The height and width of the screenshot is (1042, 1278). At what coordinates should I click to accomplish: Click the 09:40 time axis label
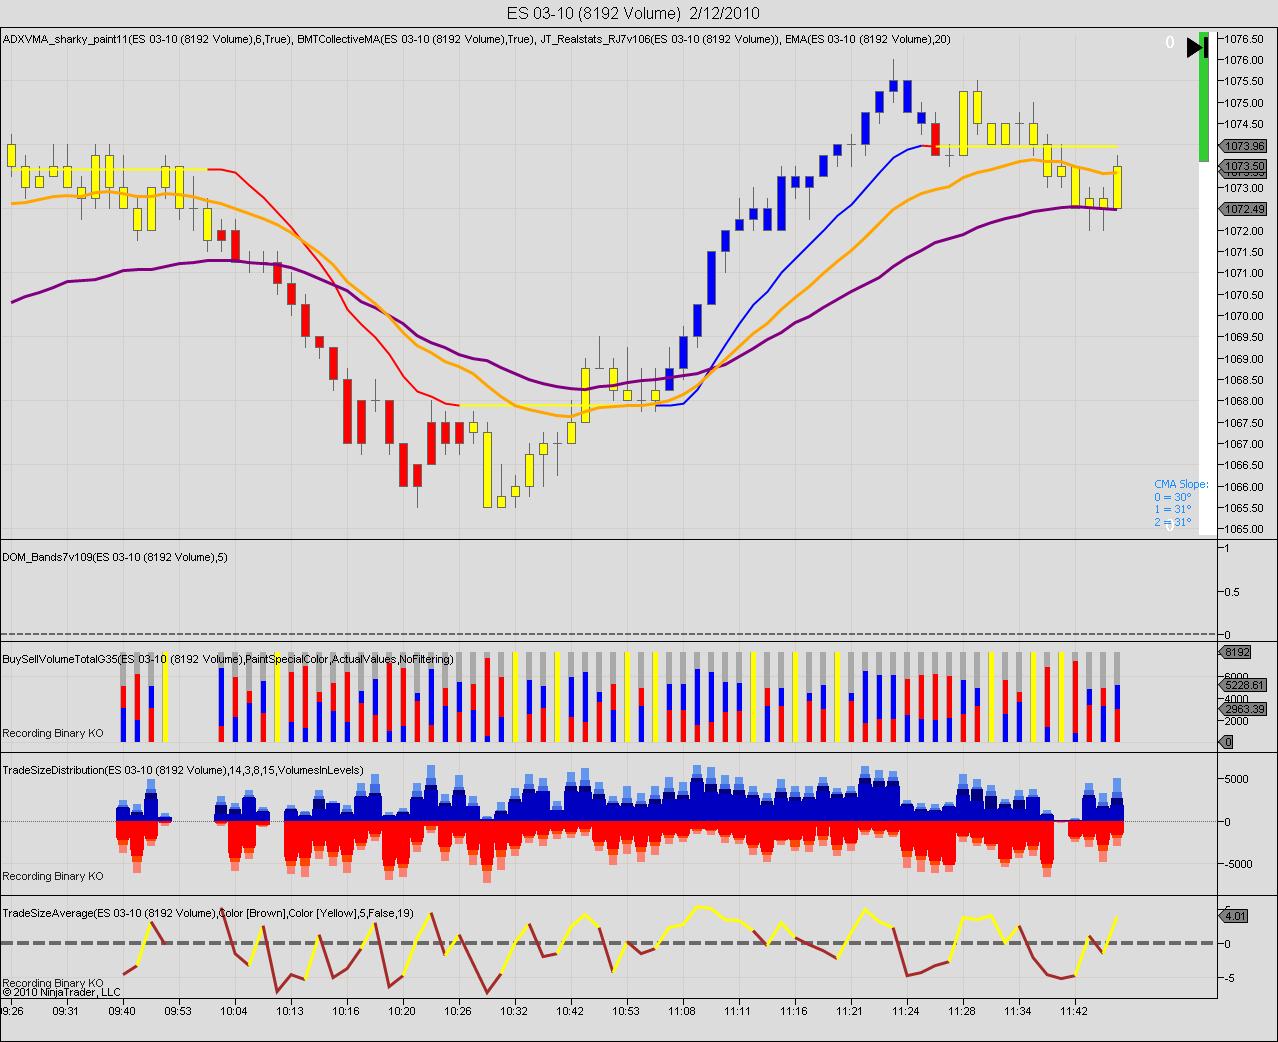[x=122, y=1011]
